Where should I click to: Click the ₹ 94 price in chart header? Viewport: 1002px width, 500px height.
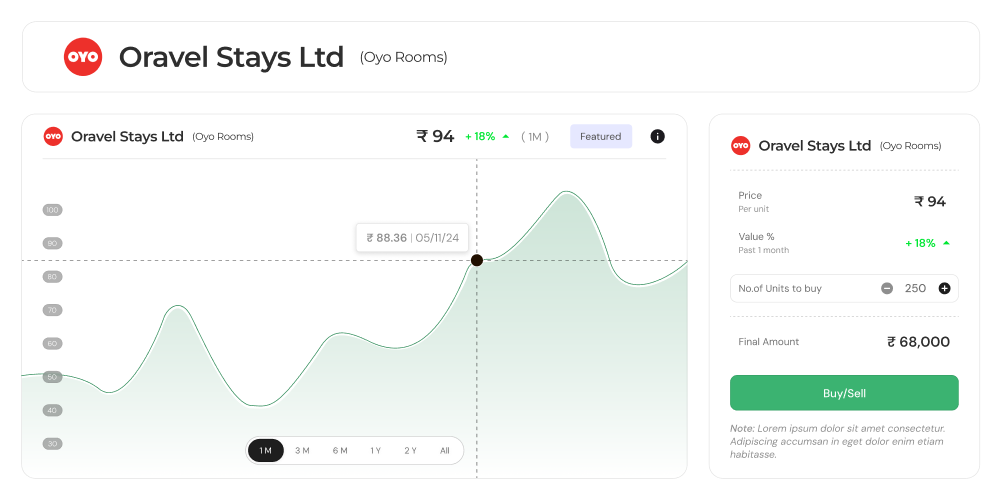coord(435,136)
